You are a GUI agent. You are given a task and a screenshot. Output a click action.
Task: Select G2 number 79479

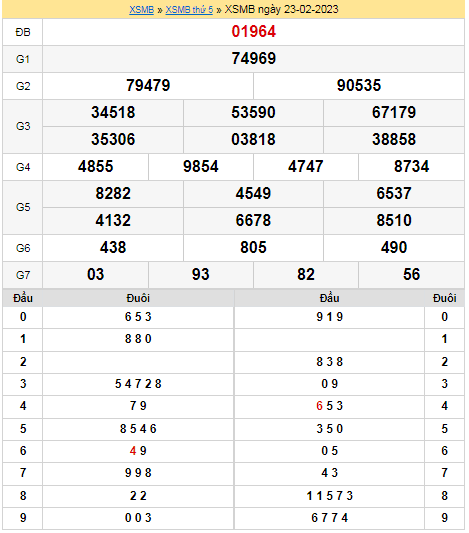(x=148, y=85)
